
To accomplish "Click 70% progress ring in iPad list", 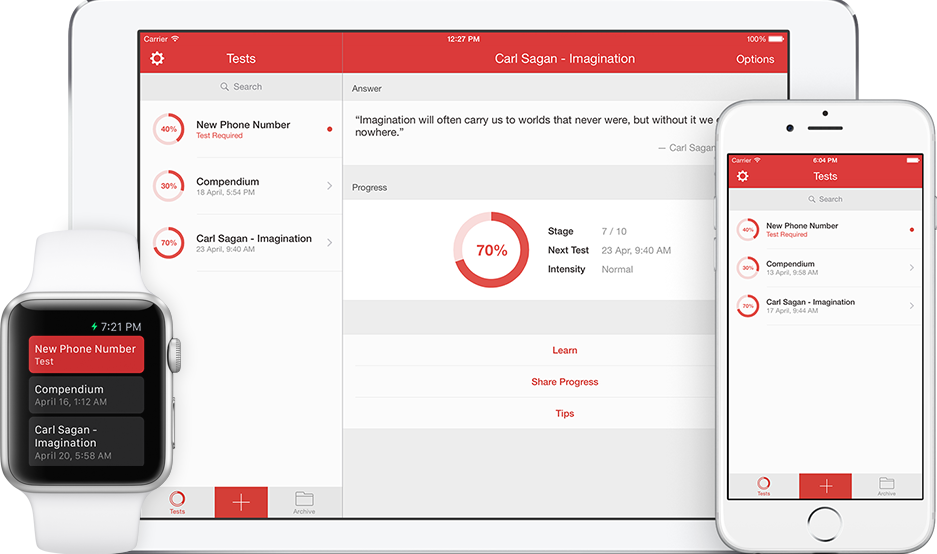I will click(169, 243).
